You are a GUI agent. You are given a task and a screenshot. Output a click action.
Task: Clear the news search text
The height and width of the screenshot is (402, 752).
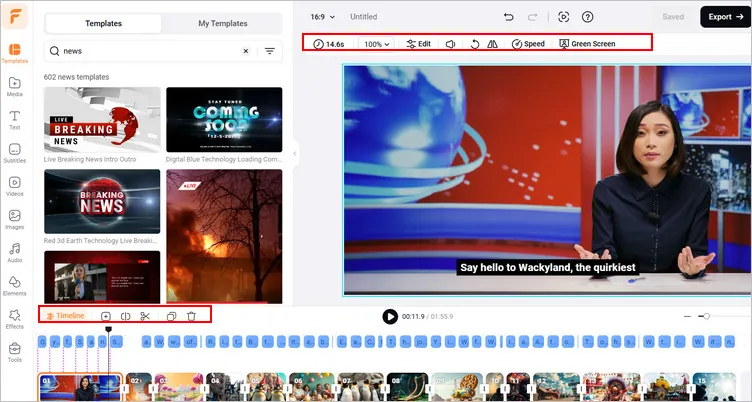246,51
